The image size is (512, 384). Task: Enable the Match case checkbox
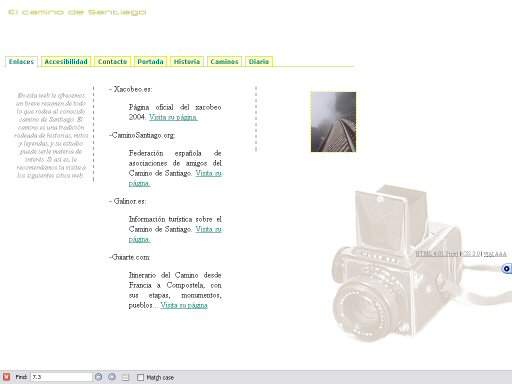[x=141, y=377]
